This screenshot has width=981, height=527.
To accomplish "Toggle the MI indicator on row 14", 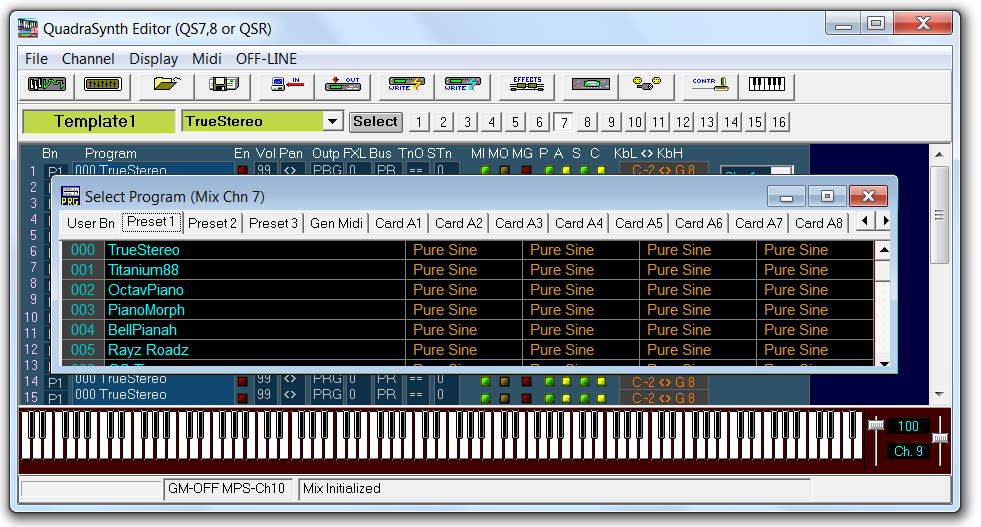I will coord(486,381).
